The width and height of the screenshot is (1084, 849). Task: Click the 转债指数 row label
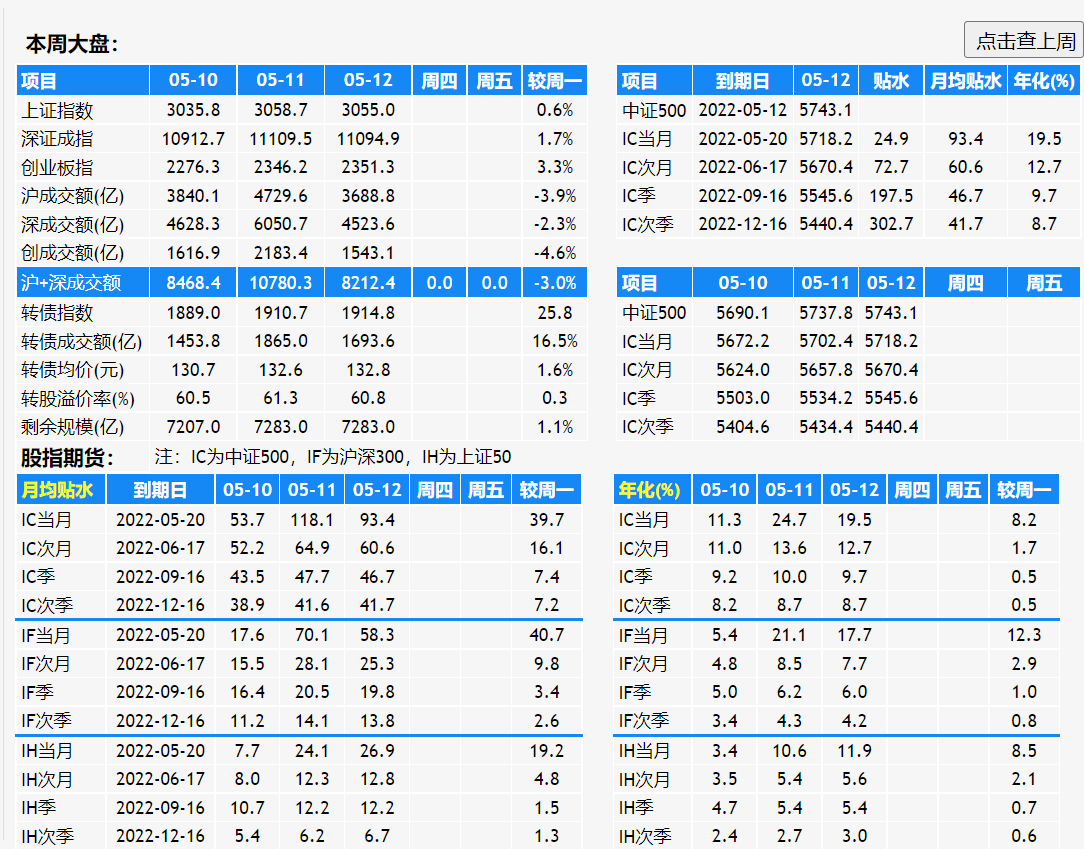[57, 313]
